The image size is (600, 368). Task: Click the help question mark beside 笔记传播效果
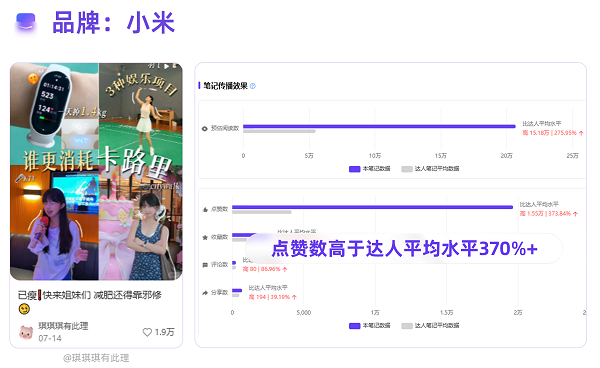(x=253, y=86)
